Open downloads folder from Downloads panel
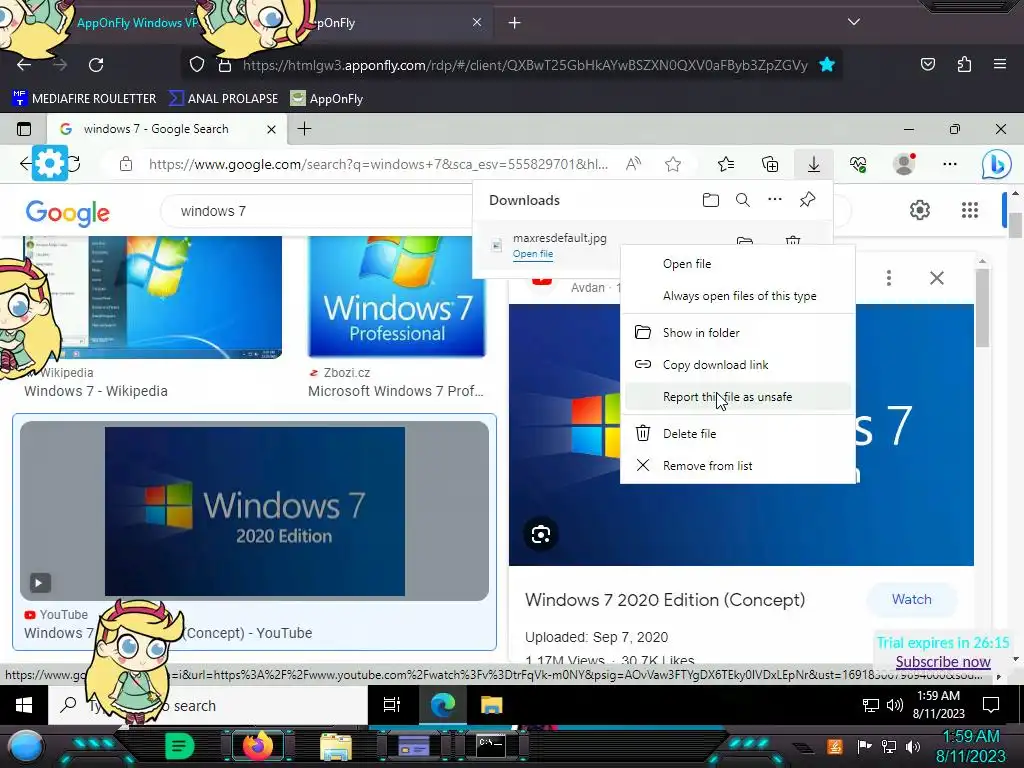The image size is (1024, 768). point(711,200)
